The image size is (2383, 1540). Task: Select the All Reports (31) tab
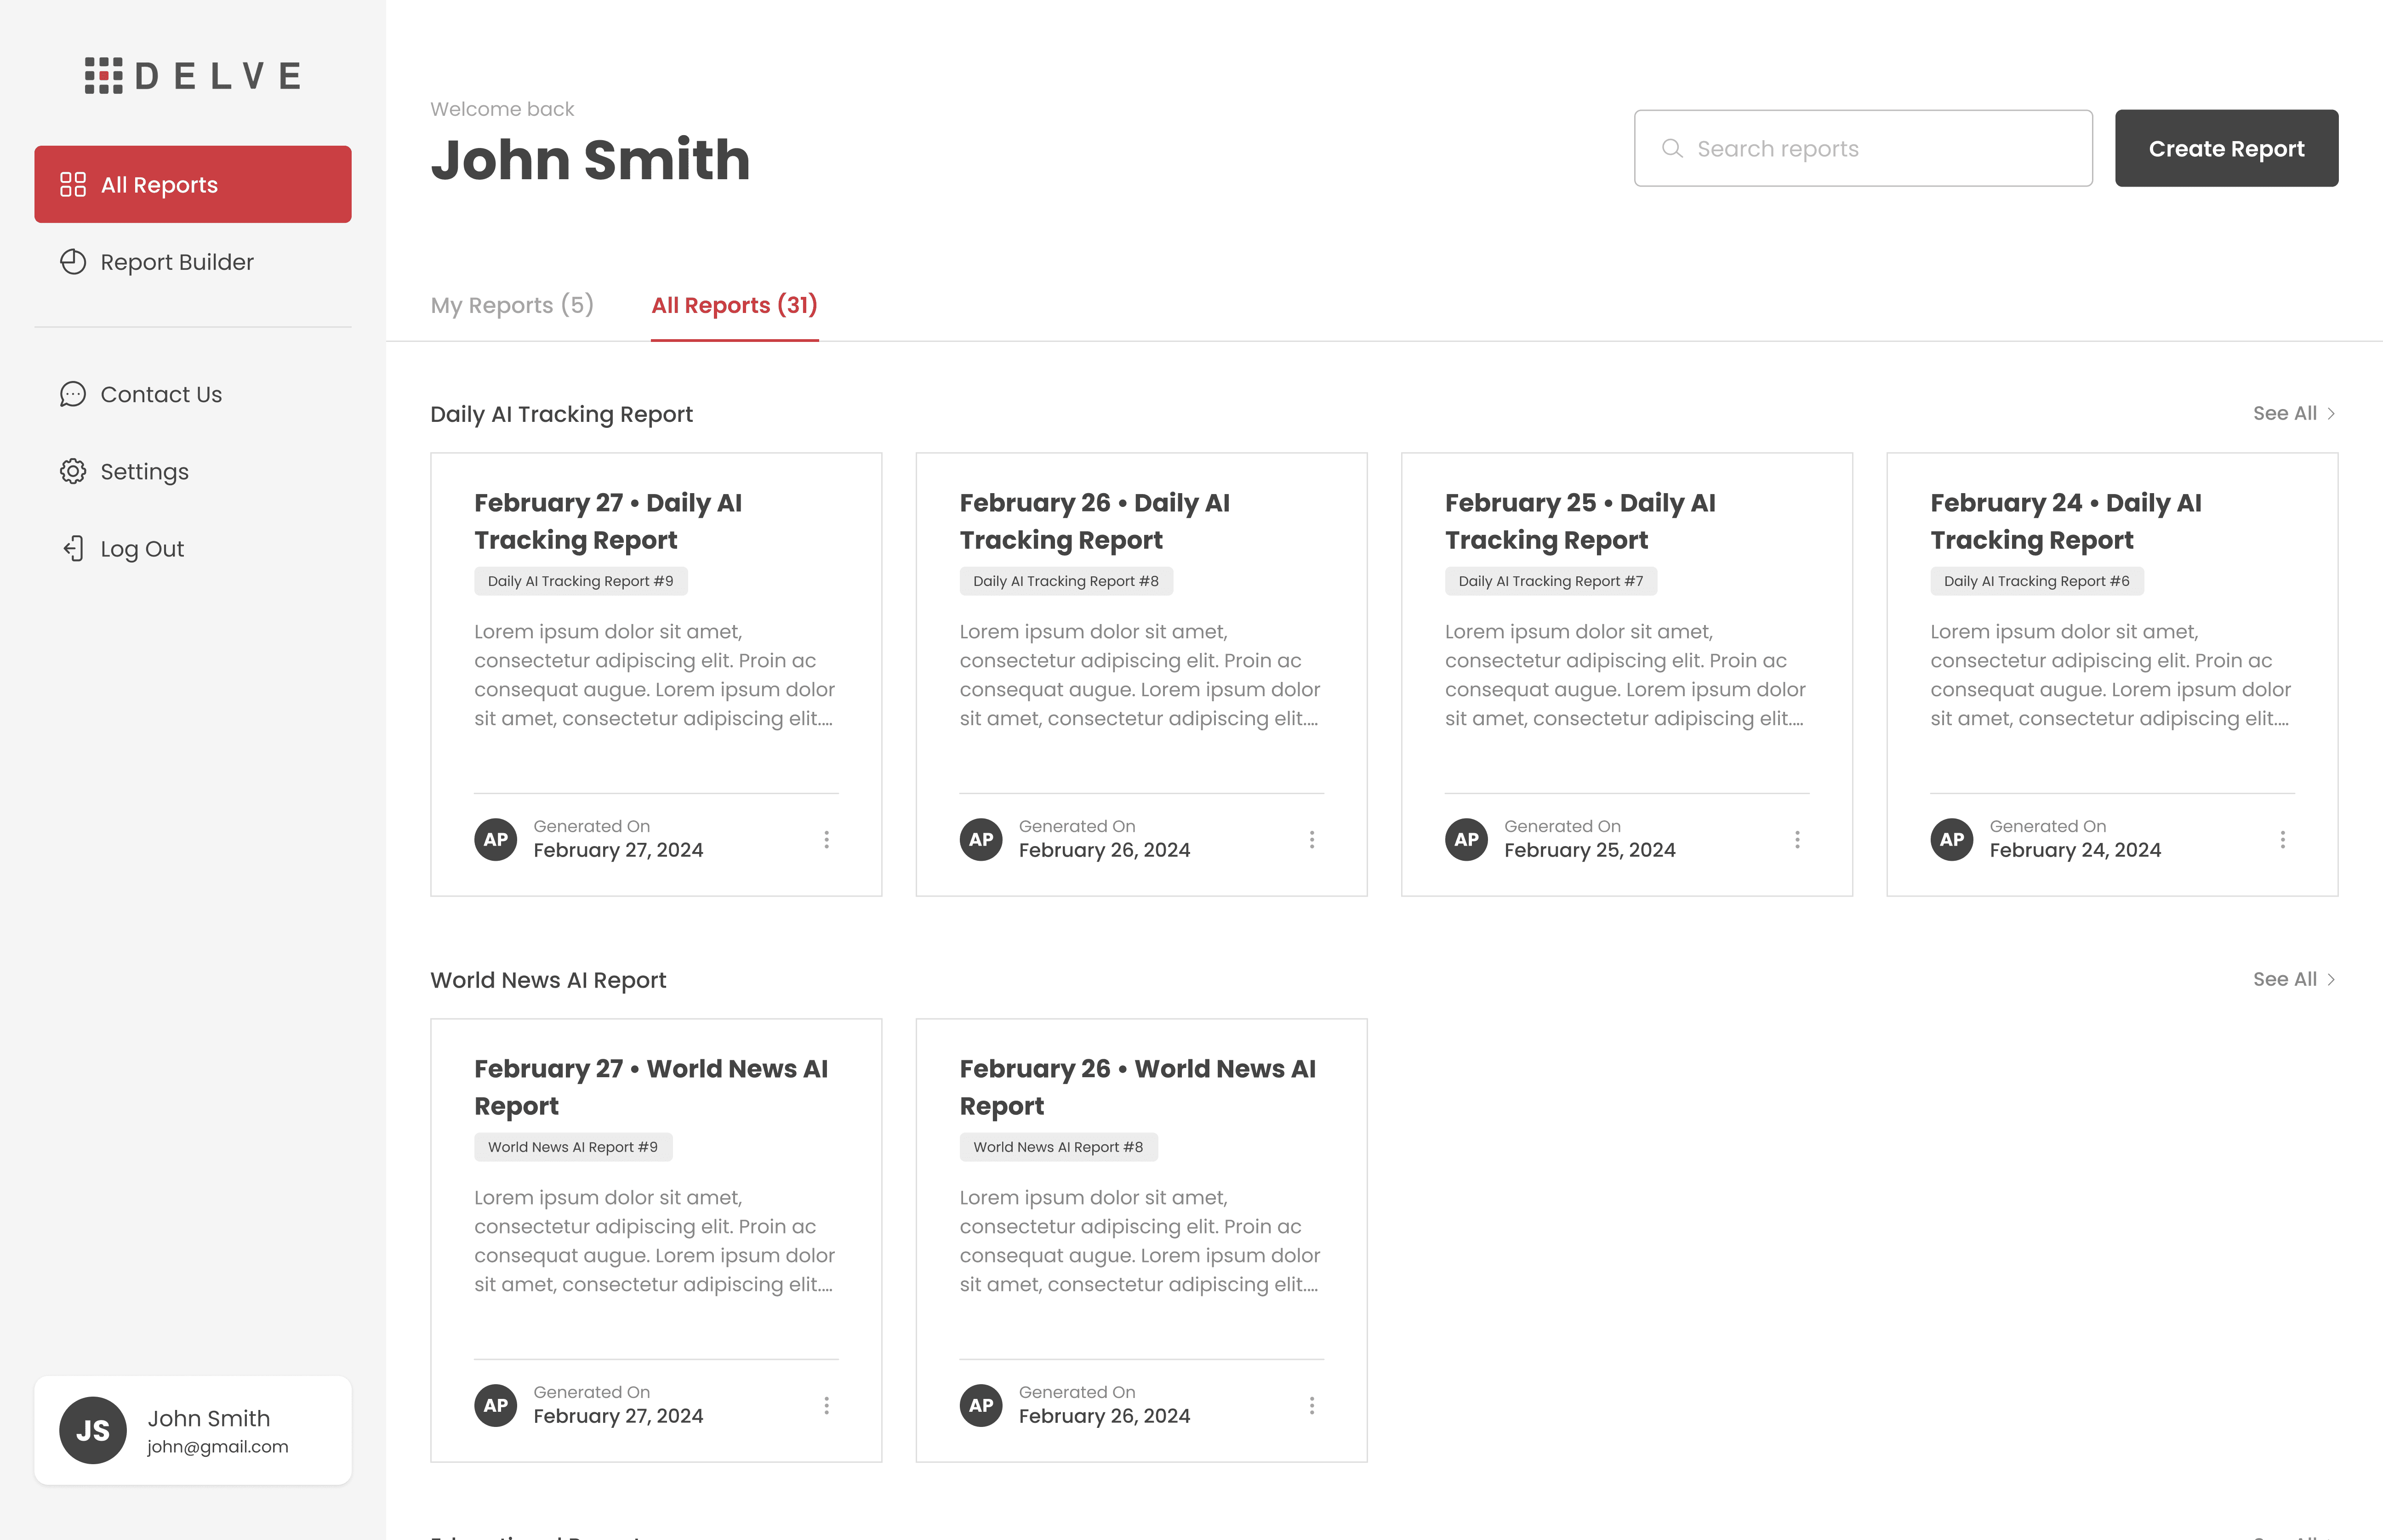tap(734, 305)
